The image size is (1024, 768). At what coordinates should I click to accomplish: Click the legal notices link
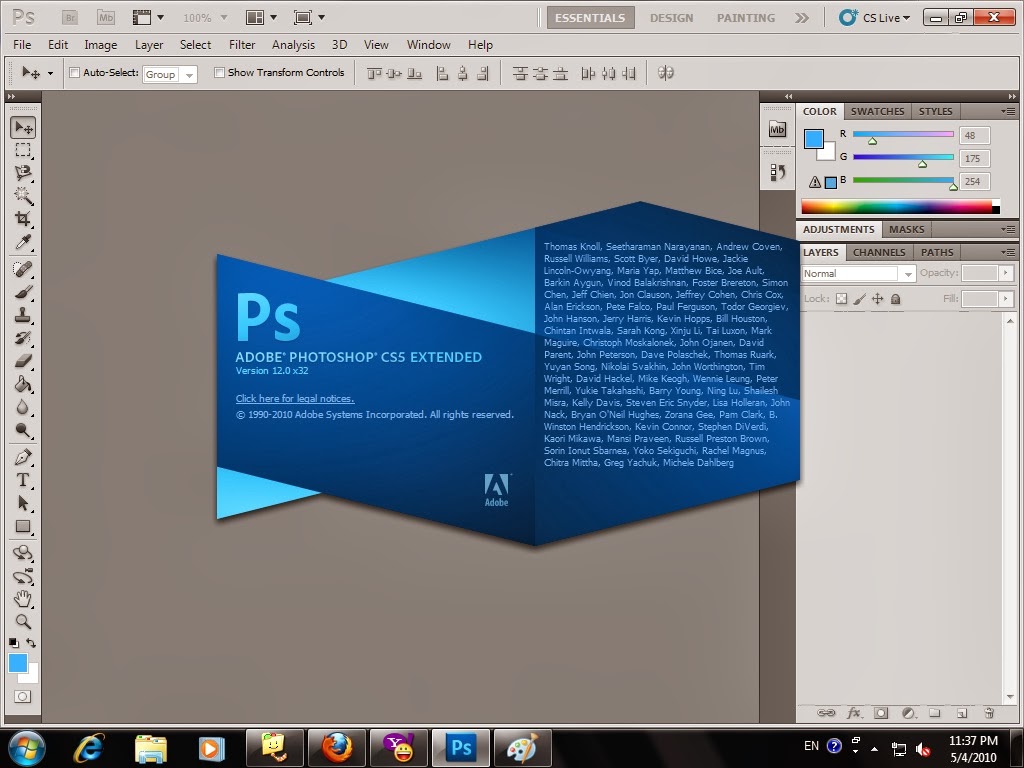click(295, 398)
